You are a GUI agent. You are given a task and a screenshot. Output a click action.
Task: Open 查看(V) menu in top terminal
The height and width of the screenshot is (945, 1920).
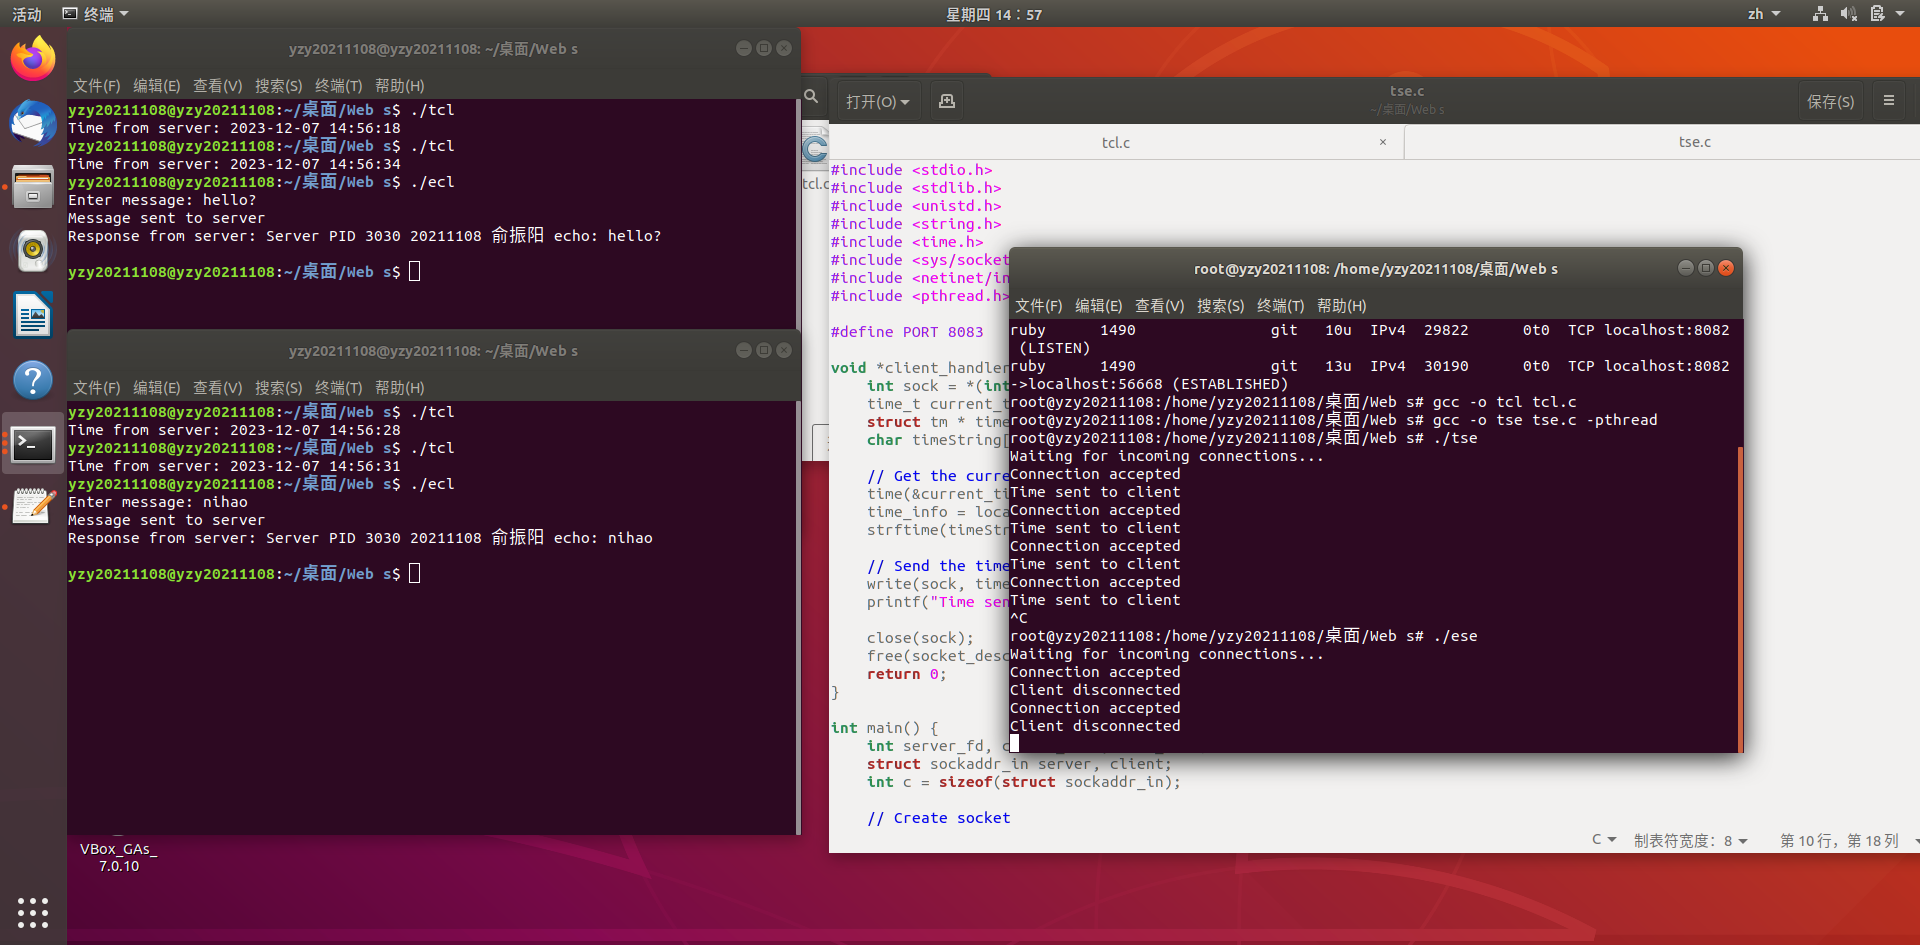pos(218,86)
